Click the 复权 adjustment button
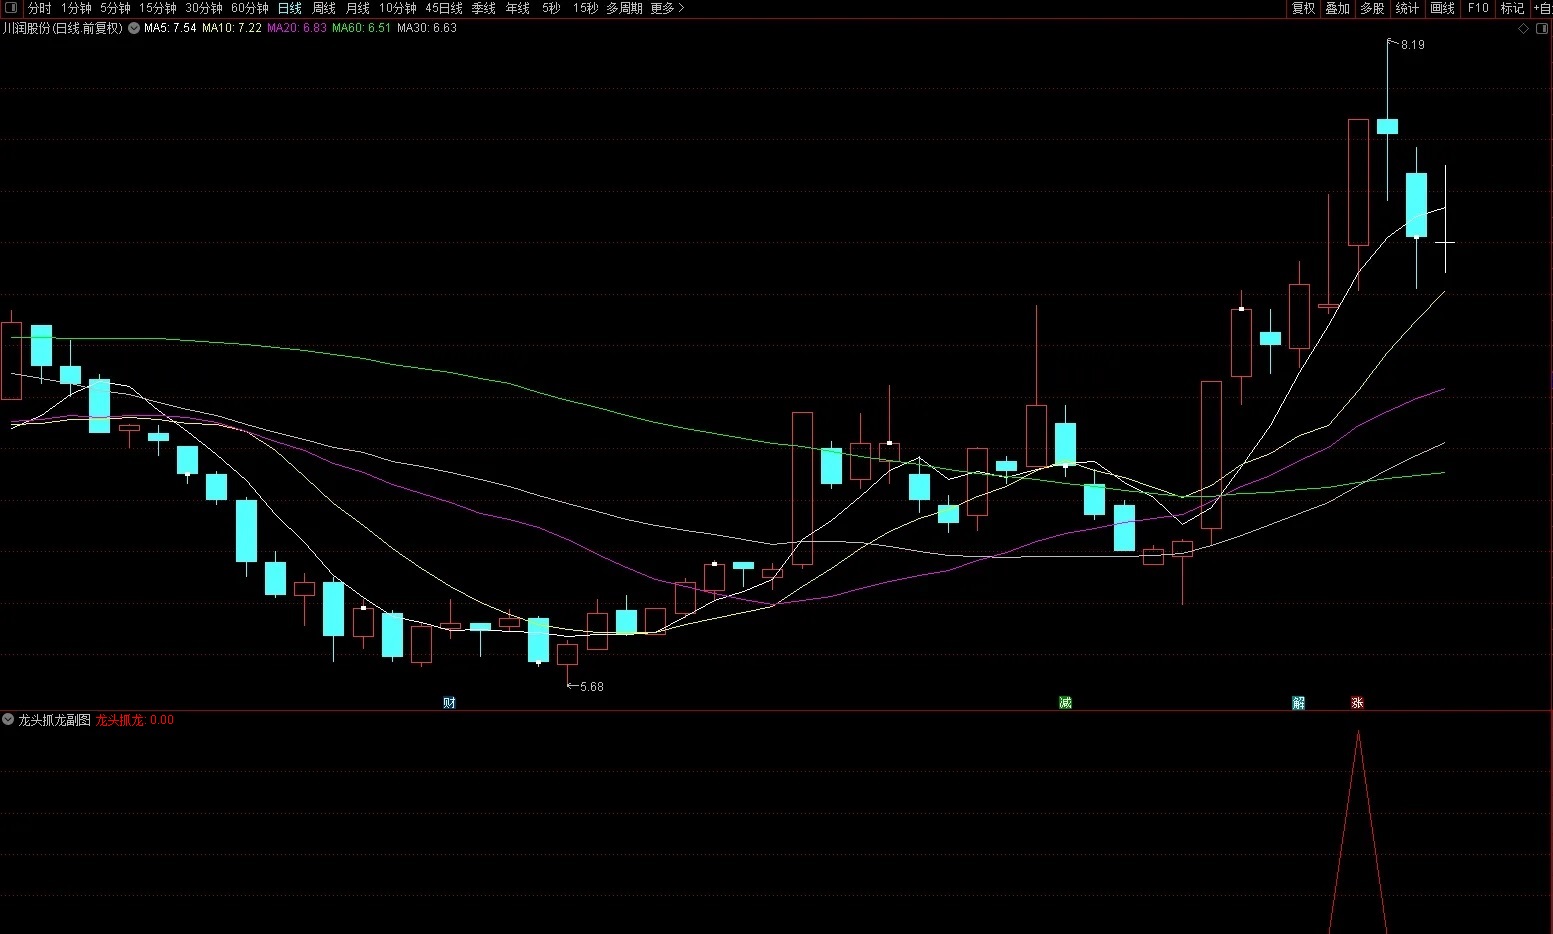The width and height of the screenshot is (1553, 934). tap(1304, 8)
